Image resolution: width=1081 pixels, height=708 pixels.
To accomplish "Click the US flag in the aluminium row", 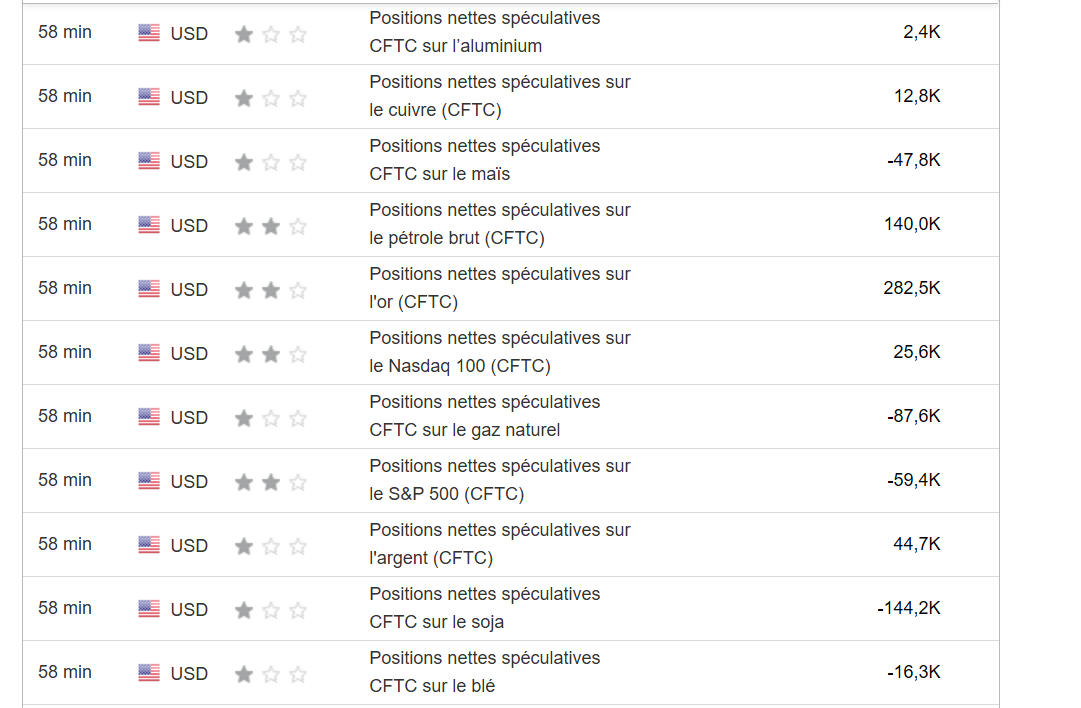I will click(149, 33).
